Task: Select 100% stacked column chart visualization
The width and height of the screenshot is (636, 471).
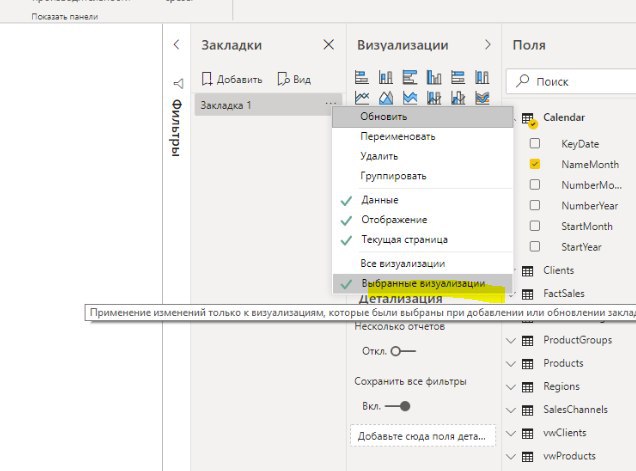Action: click(482, 77)
